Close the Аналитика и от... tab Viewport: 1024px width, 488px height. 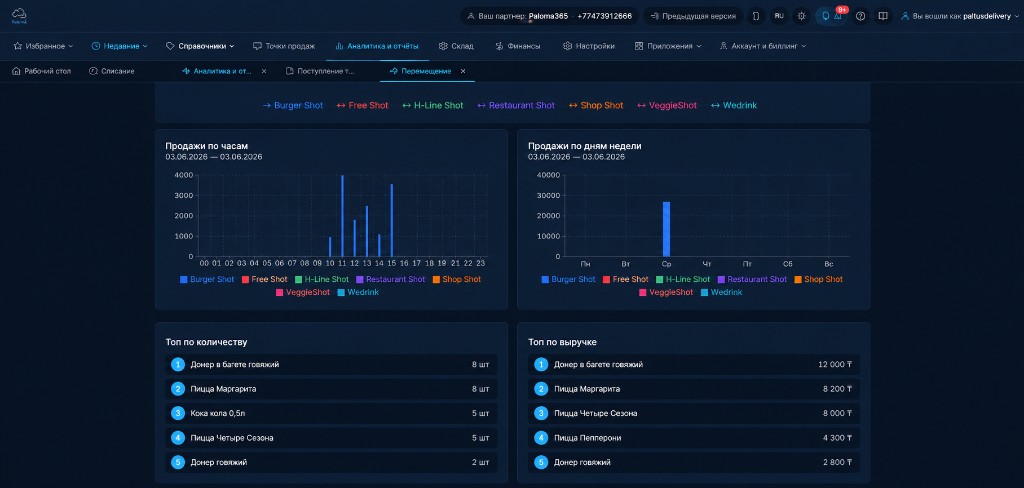tap(264, 71)
